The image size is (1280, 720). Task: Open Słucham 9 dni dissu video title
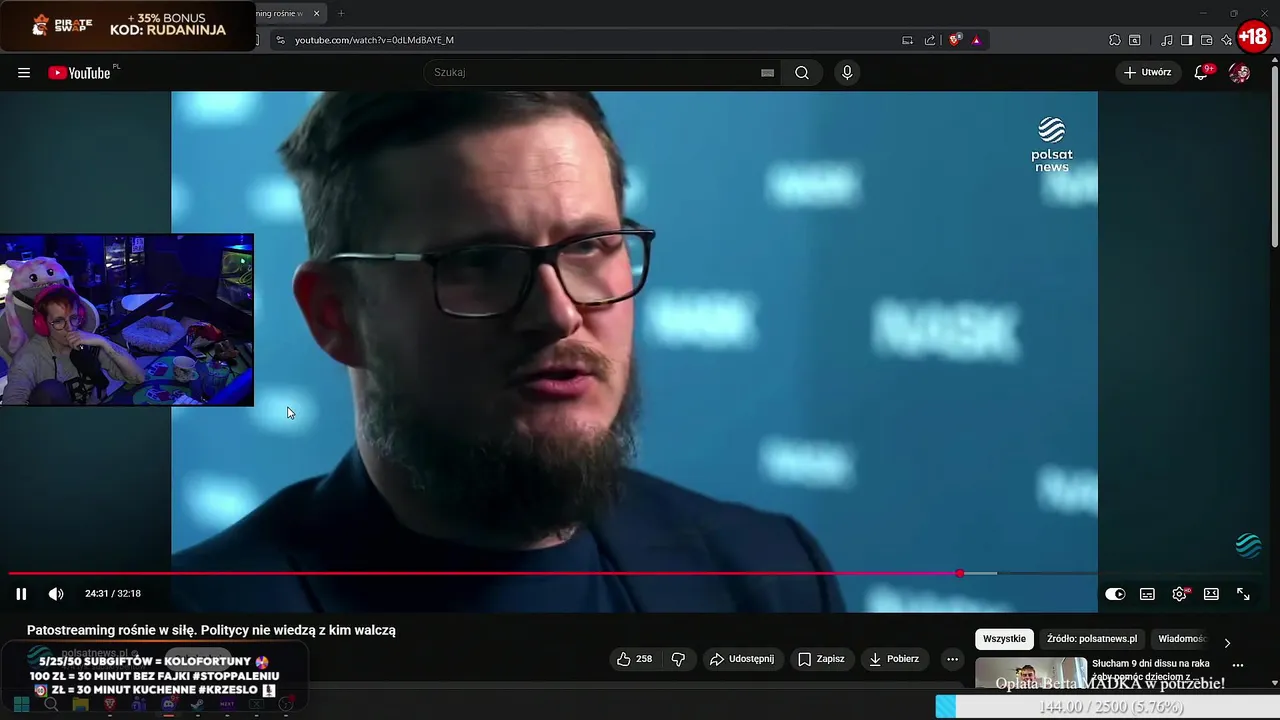coord(1151,670)
